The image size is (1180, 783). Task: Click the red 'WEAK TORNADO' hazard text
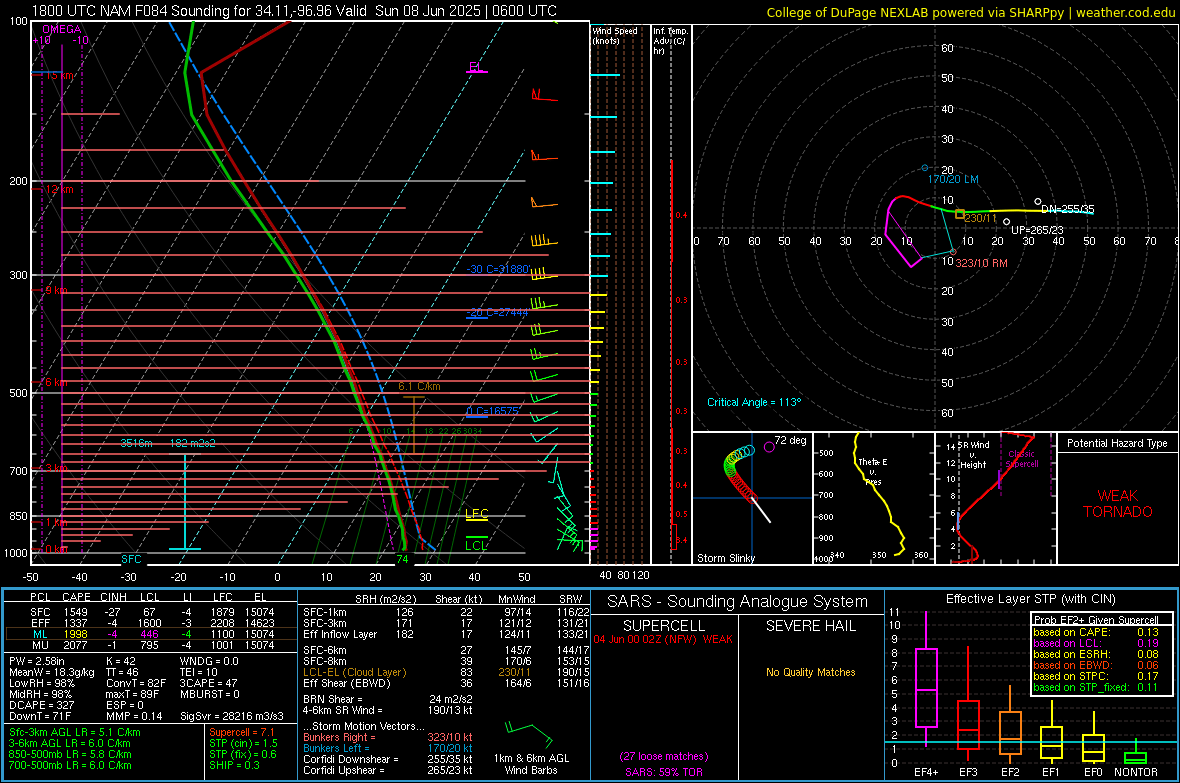coord(1118,504)
